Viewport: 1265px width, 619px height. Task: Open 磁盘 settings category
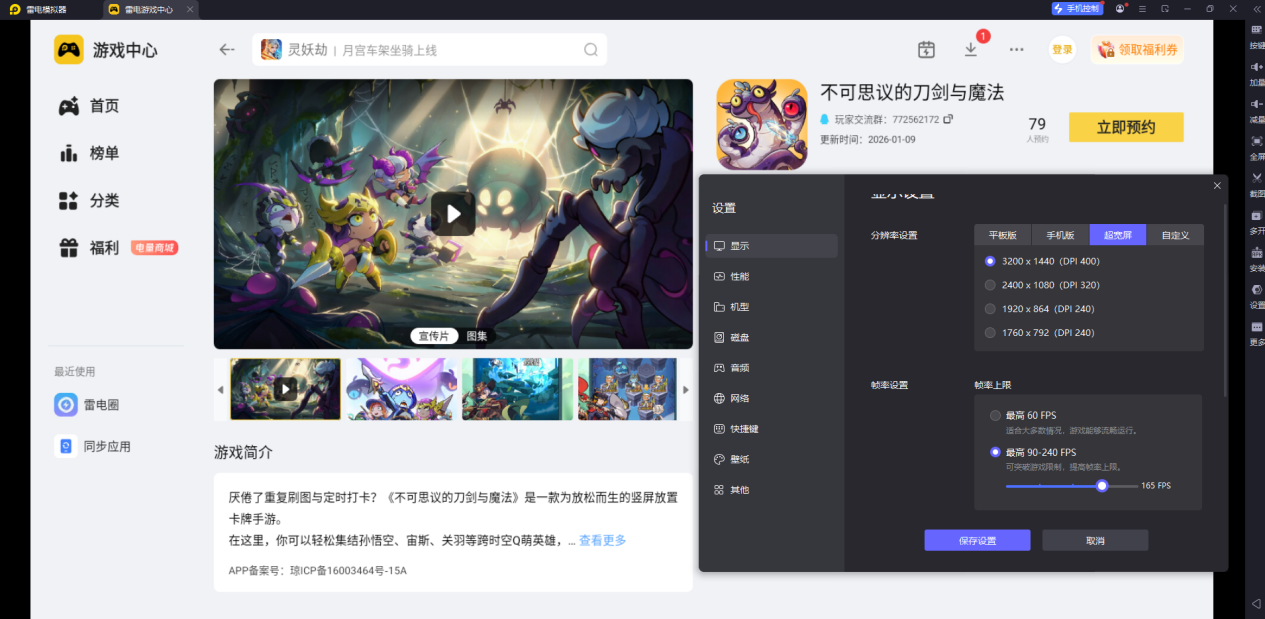[772, 337]
